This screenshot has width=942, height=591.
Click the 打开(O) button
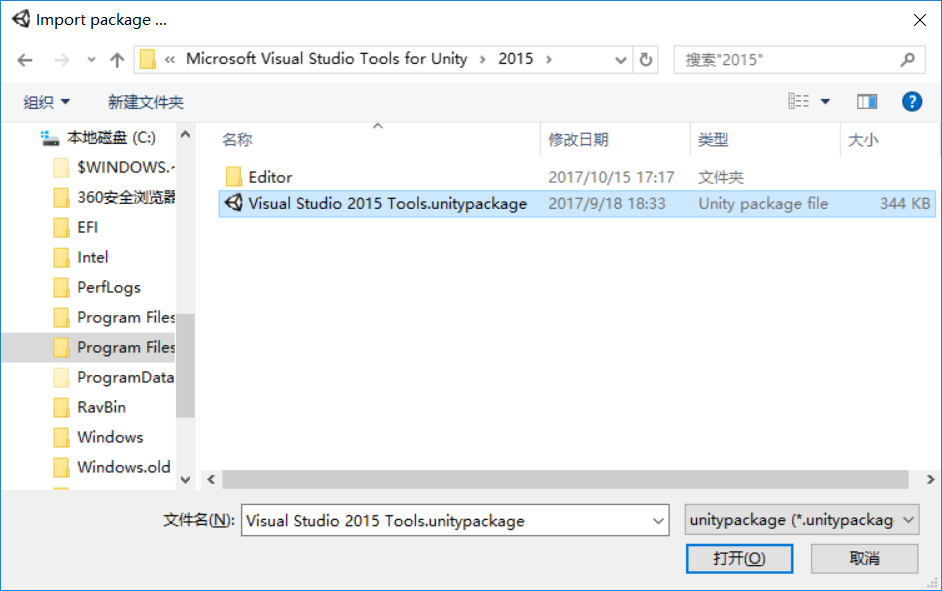[x=739, y=559]
